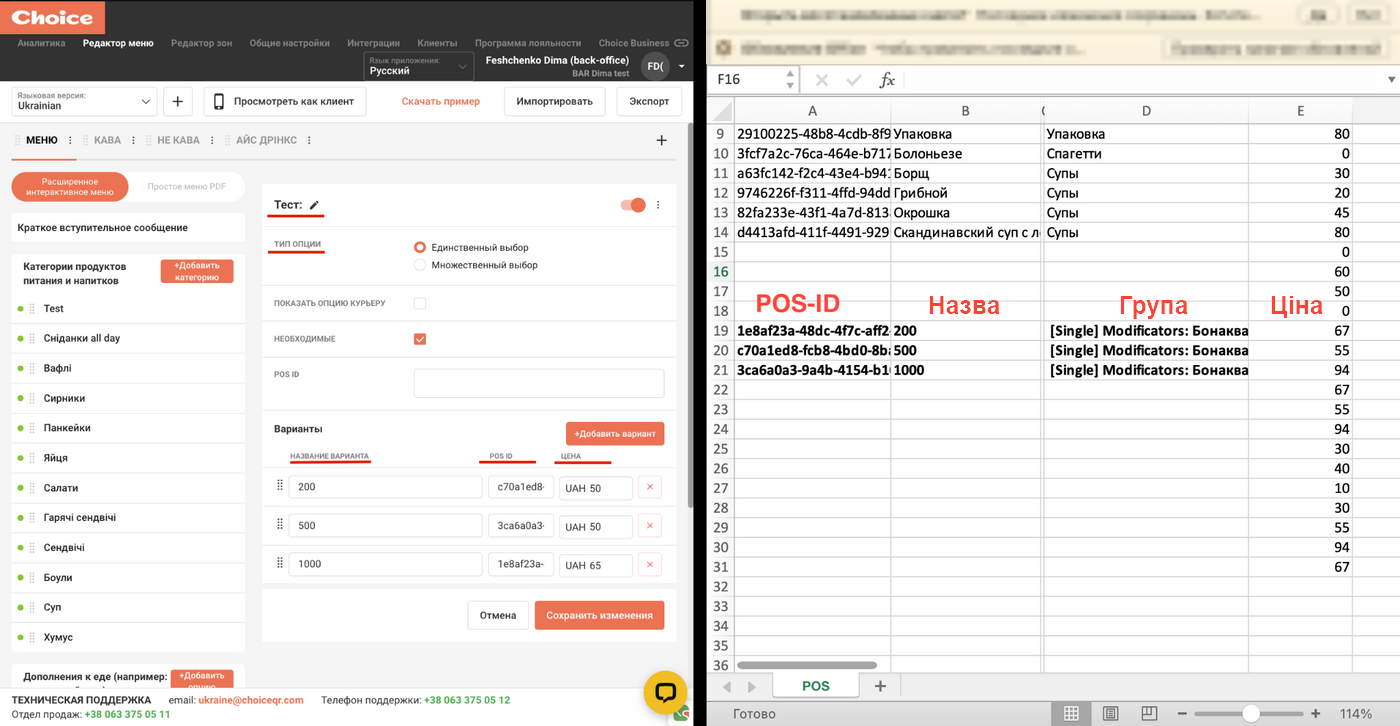The image size is (1400, 726).
Task: Click the Просмотреть как клиент button
Action: pyautogui.click(x=285, y=101)
